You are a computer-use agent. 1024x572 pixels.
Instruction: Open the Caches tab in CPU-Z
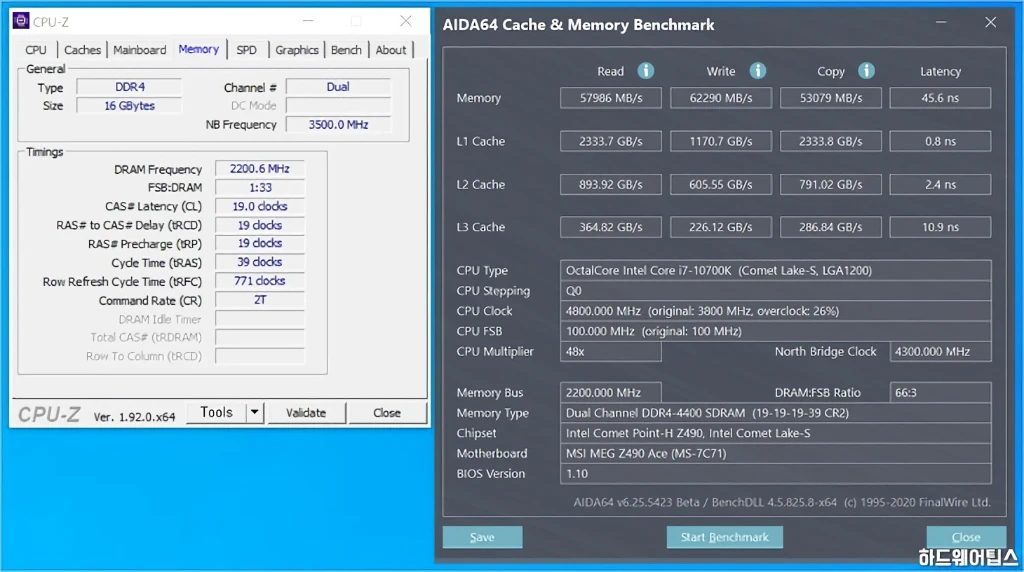[x=82, y=50]
